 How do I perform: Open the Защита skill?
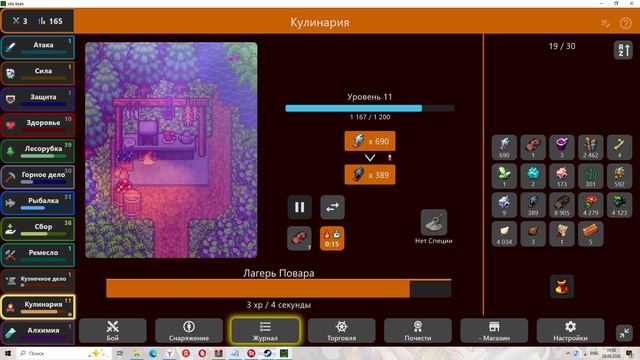[x=38, y=99]
